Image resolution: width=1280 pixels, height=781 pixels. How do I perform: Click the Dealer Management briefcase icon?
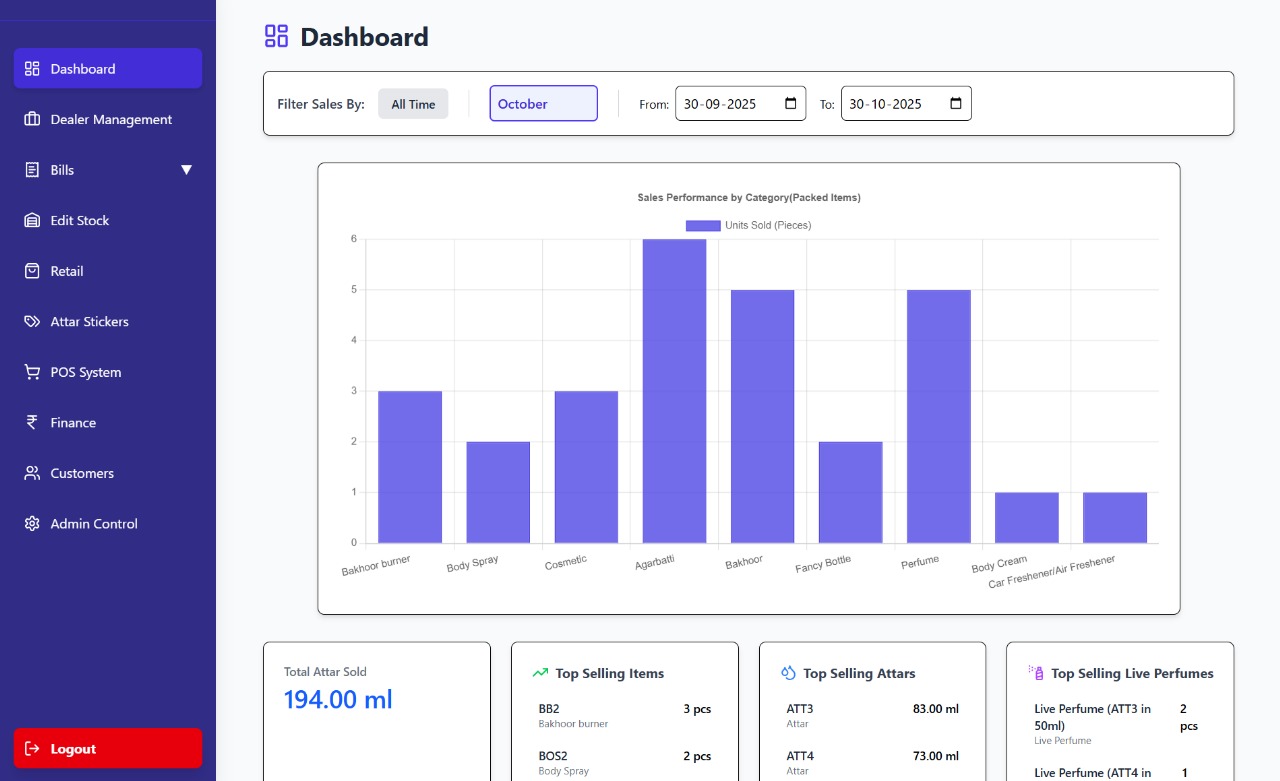32,119
